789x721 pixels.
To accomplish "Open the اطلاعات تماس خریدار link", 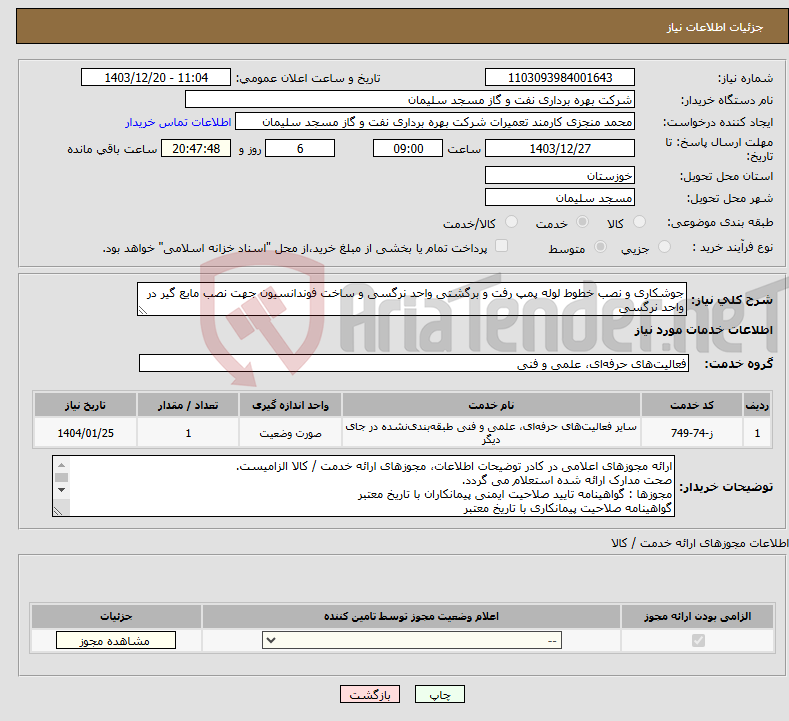I will (x=178, y=122).
